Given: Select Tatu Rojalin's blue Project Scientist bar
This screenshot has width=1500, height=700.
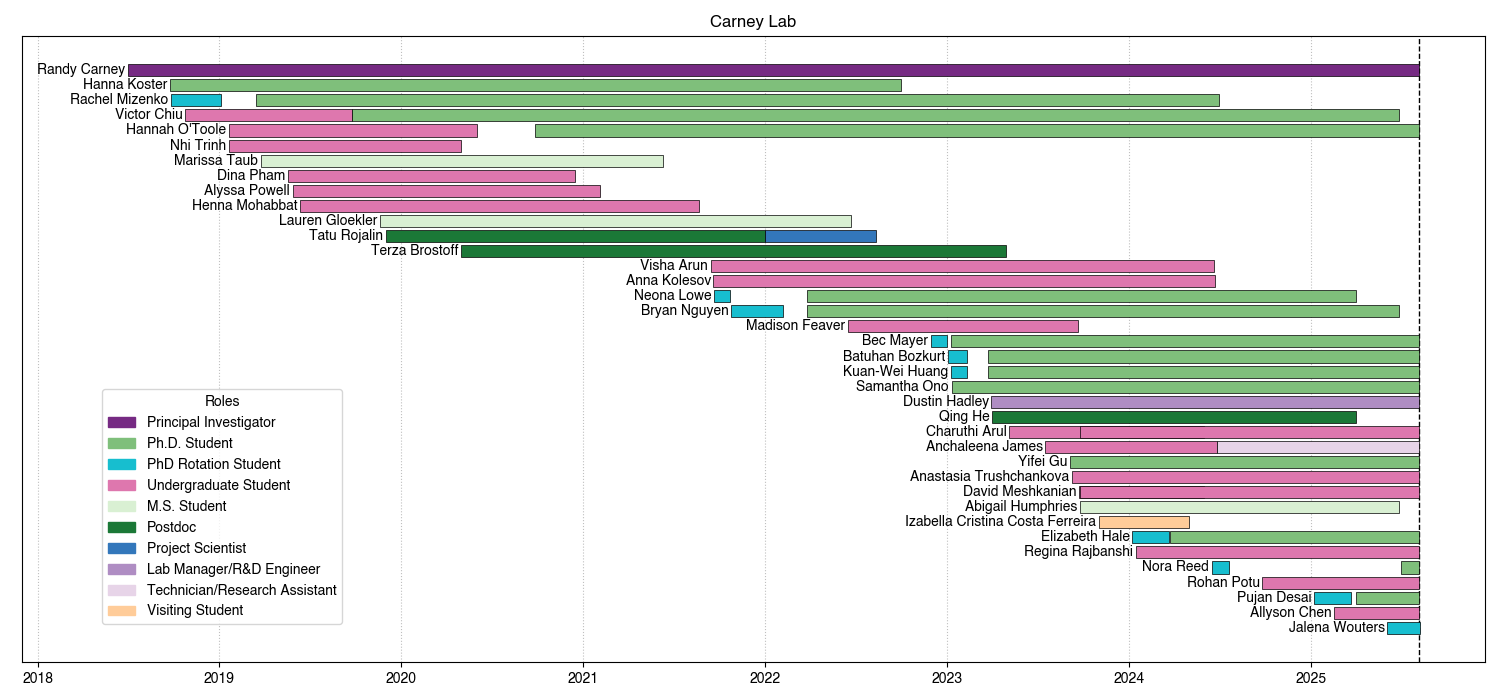Looking at the screenshot, I should point(820,236).
